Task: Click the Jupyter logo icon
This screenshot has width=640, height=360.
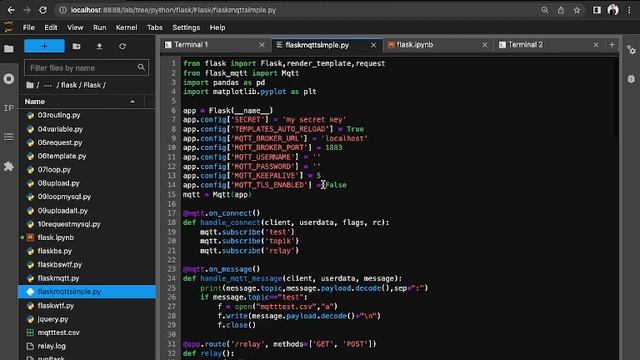Action: click(9, 27)
